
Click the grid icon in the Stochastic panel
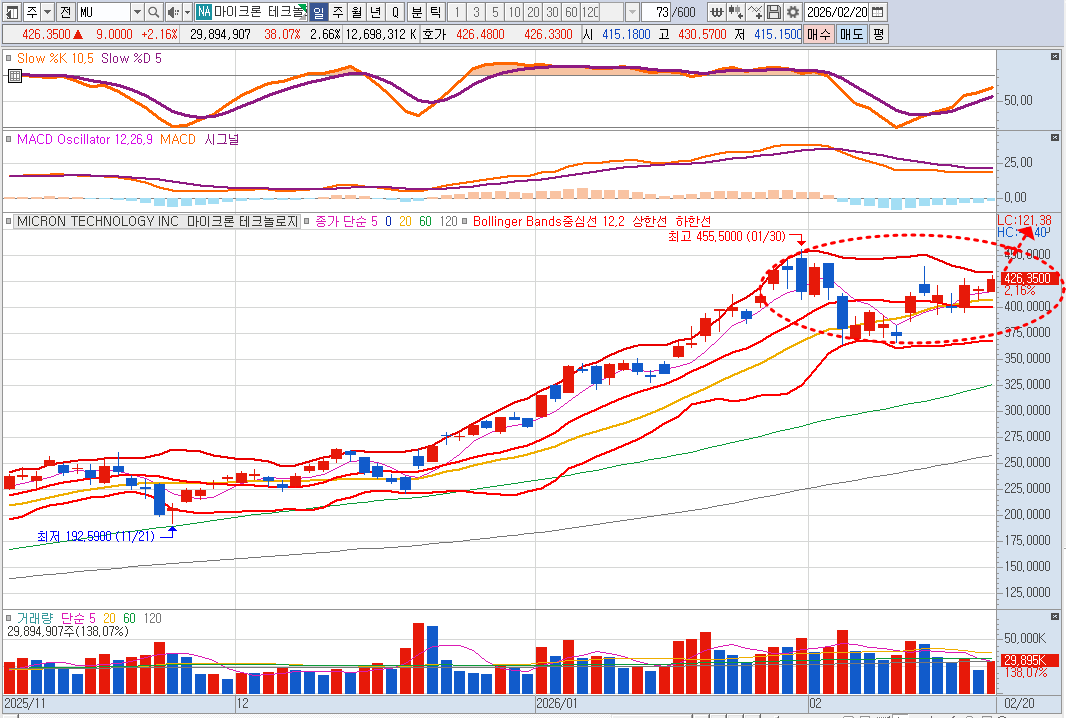click(14, 75)
